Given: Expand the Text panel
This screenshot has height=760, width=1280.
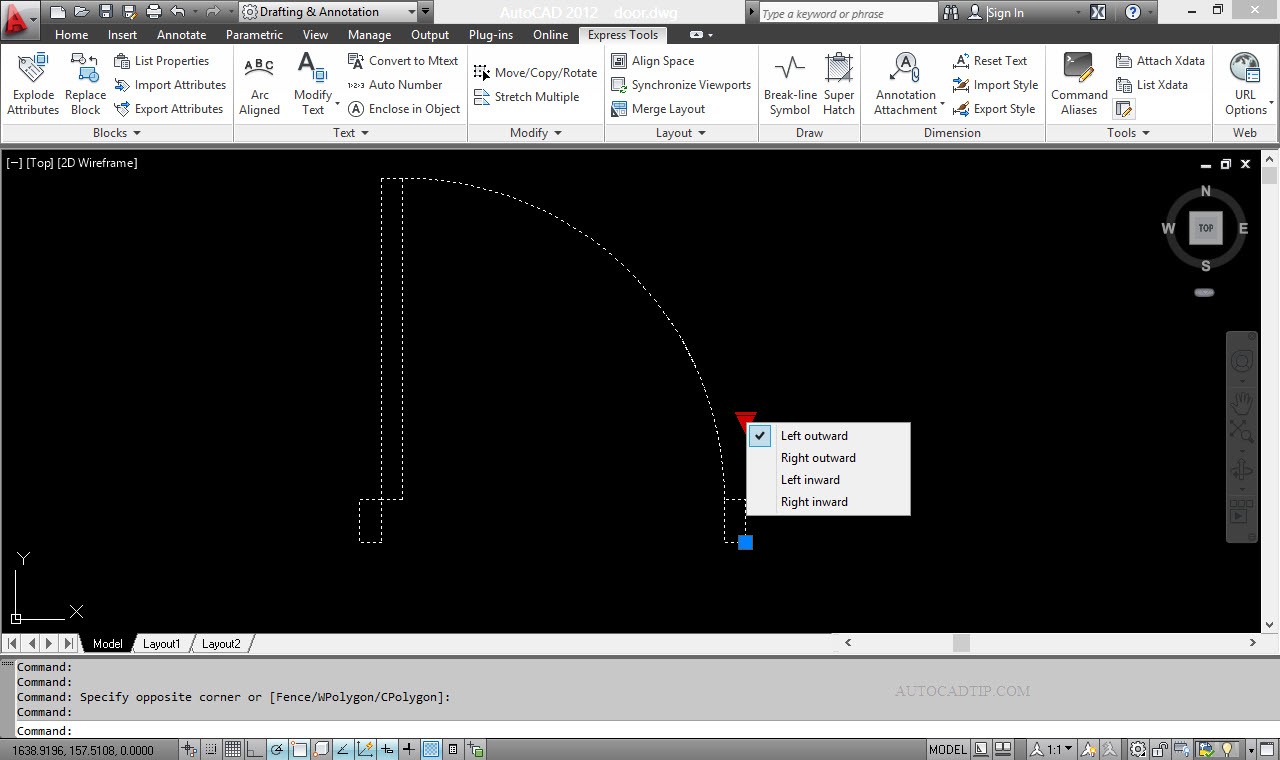Looking at the screenshot, I should 350,133.
